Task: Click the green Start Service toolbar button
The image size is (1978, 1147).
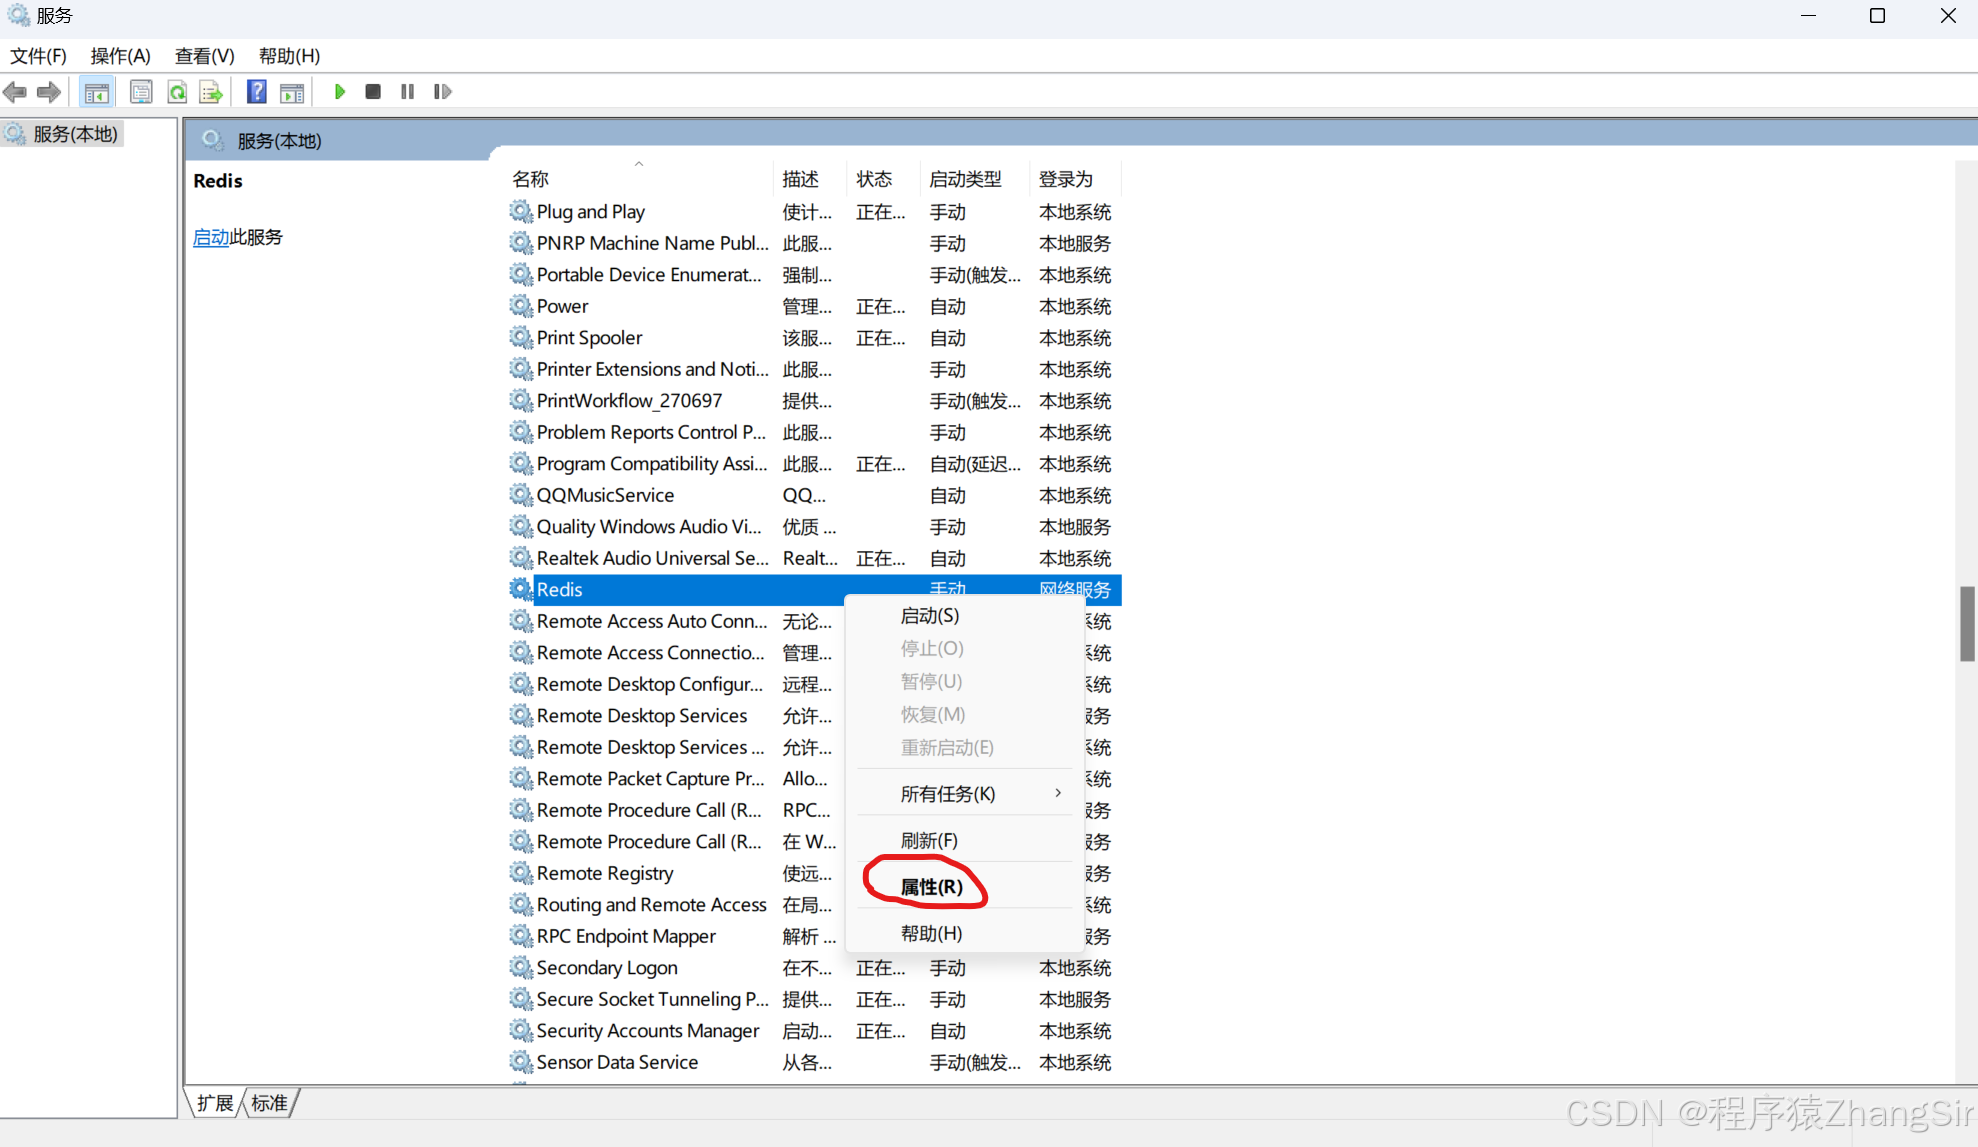Action: point(339,92)
